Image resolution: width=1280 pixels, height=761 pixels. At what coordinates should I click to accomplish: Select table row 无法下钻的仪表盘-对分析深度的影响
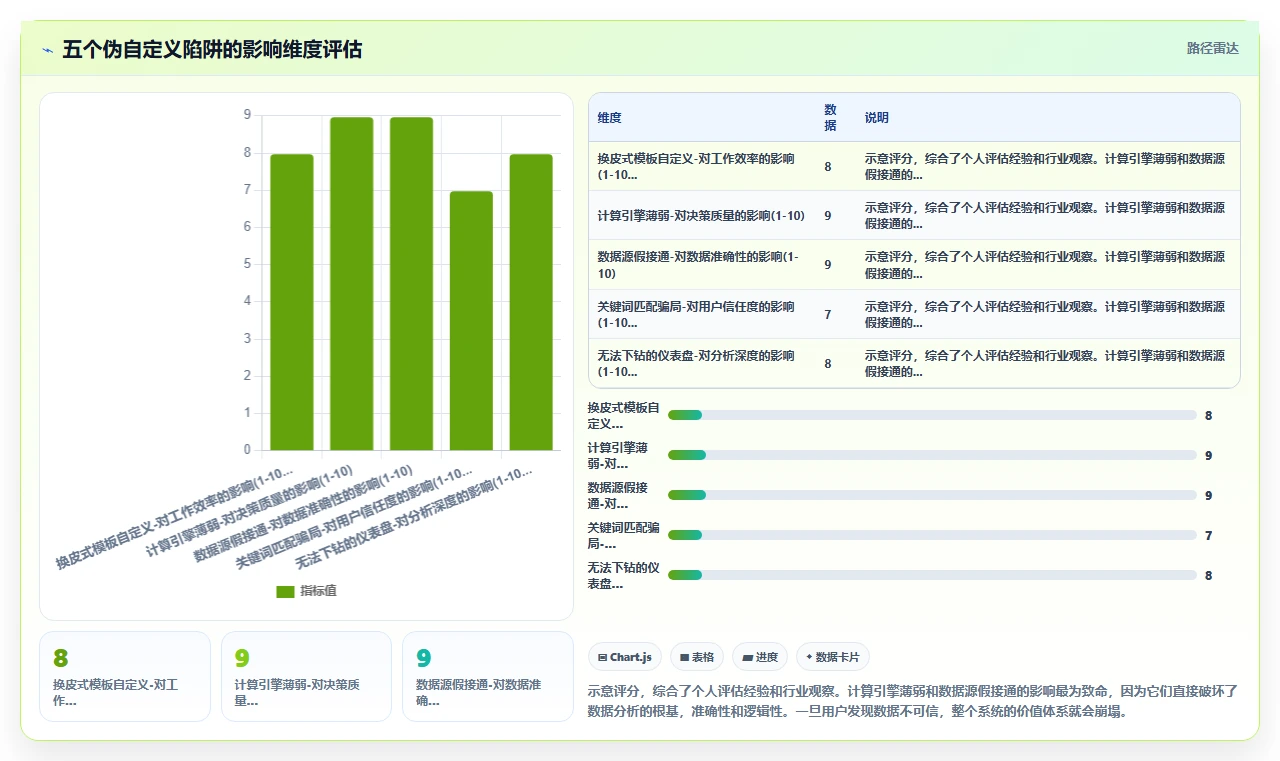point(914,363)
